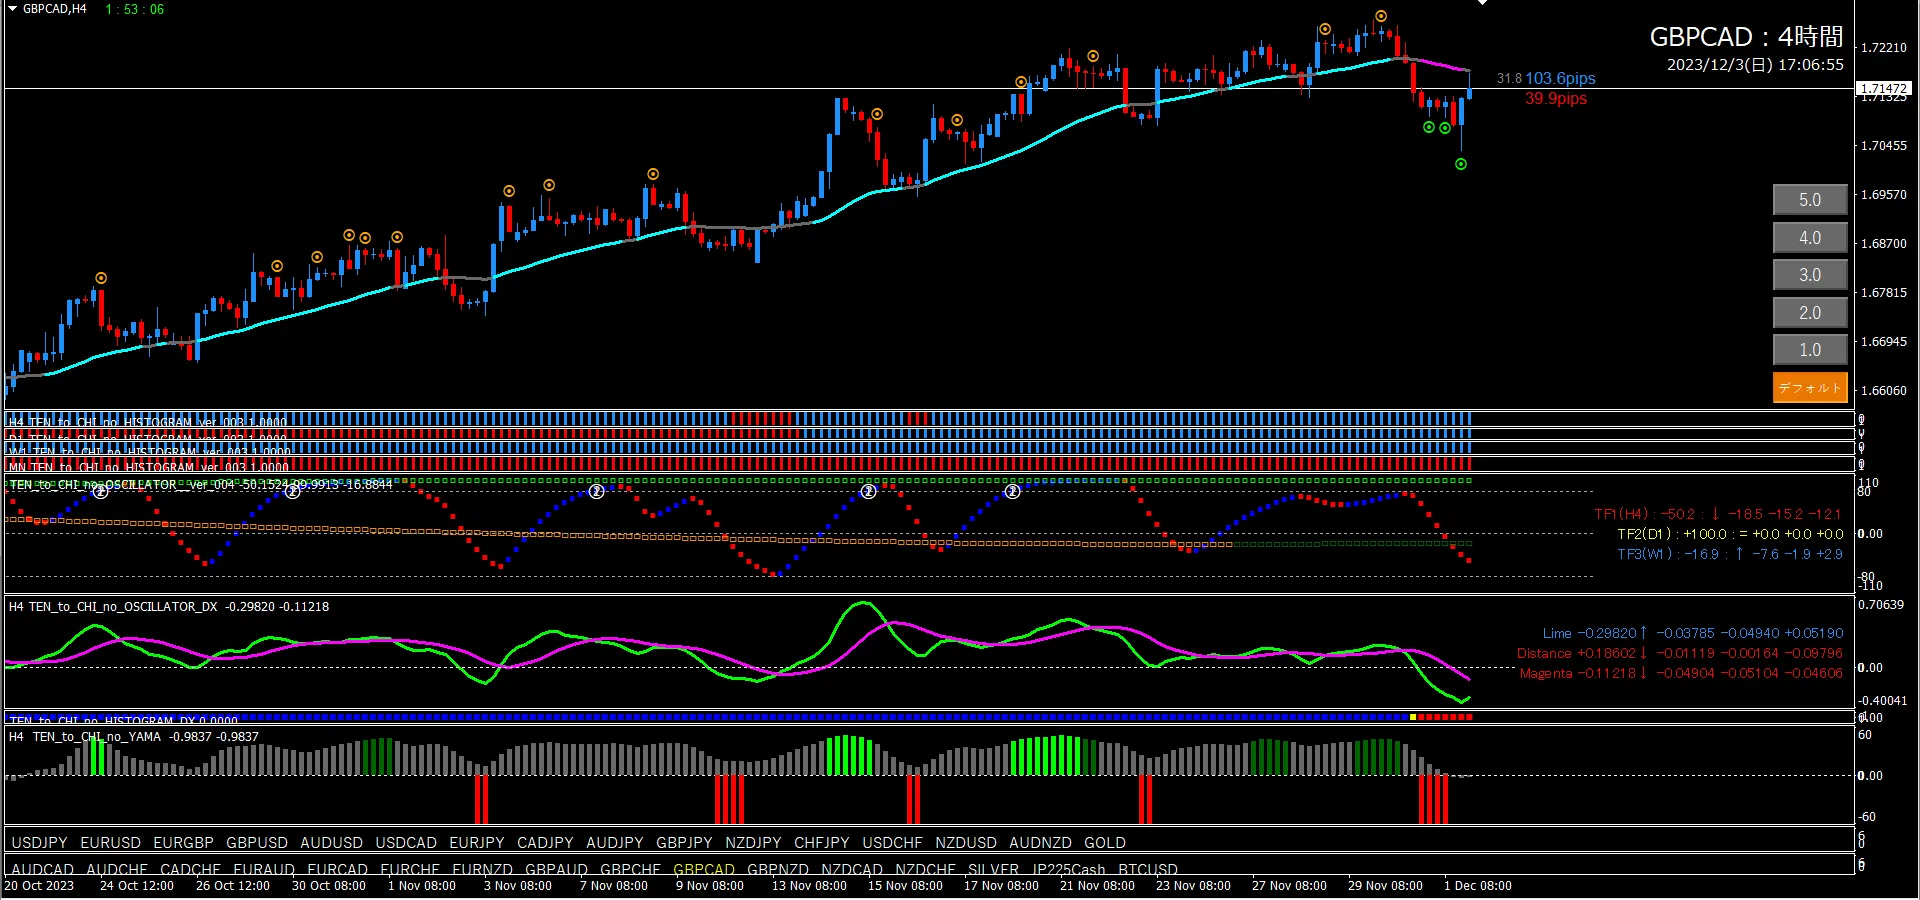1920x900 pixels.
Task: Select EURNZD in the symbol list
Action: 483,870
